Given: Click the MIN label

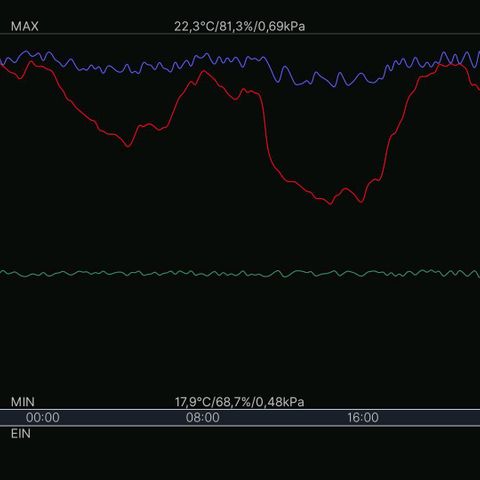Looking at the screenshot, I should click(x=23, y=402).
